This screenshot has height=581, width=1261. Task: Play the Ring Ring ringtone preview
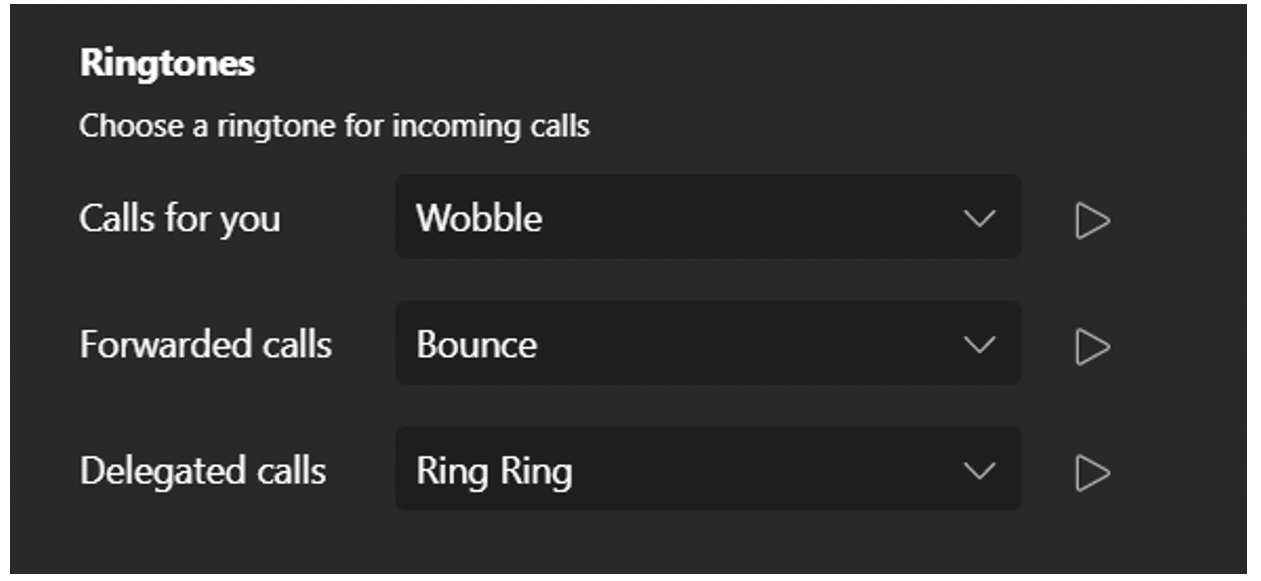[x=1092, y=472]
